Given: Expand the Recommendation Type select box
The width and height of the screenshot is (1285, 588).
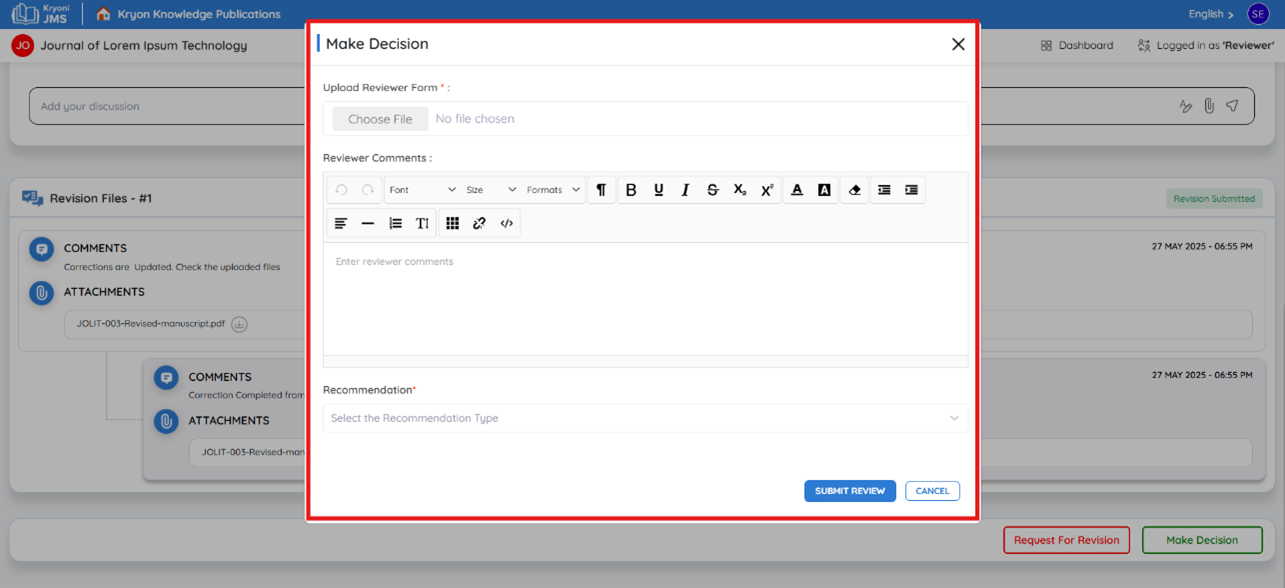Looking at the screenshot, I should [x=645, y=418].
